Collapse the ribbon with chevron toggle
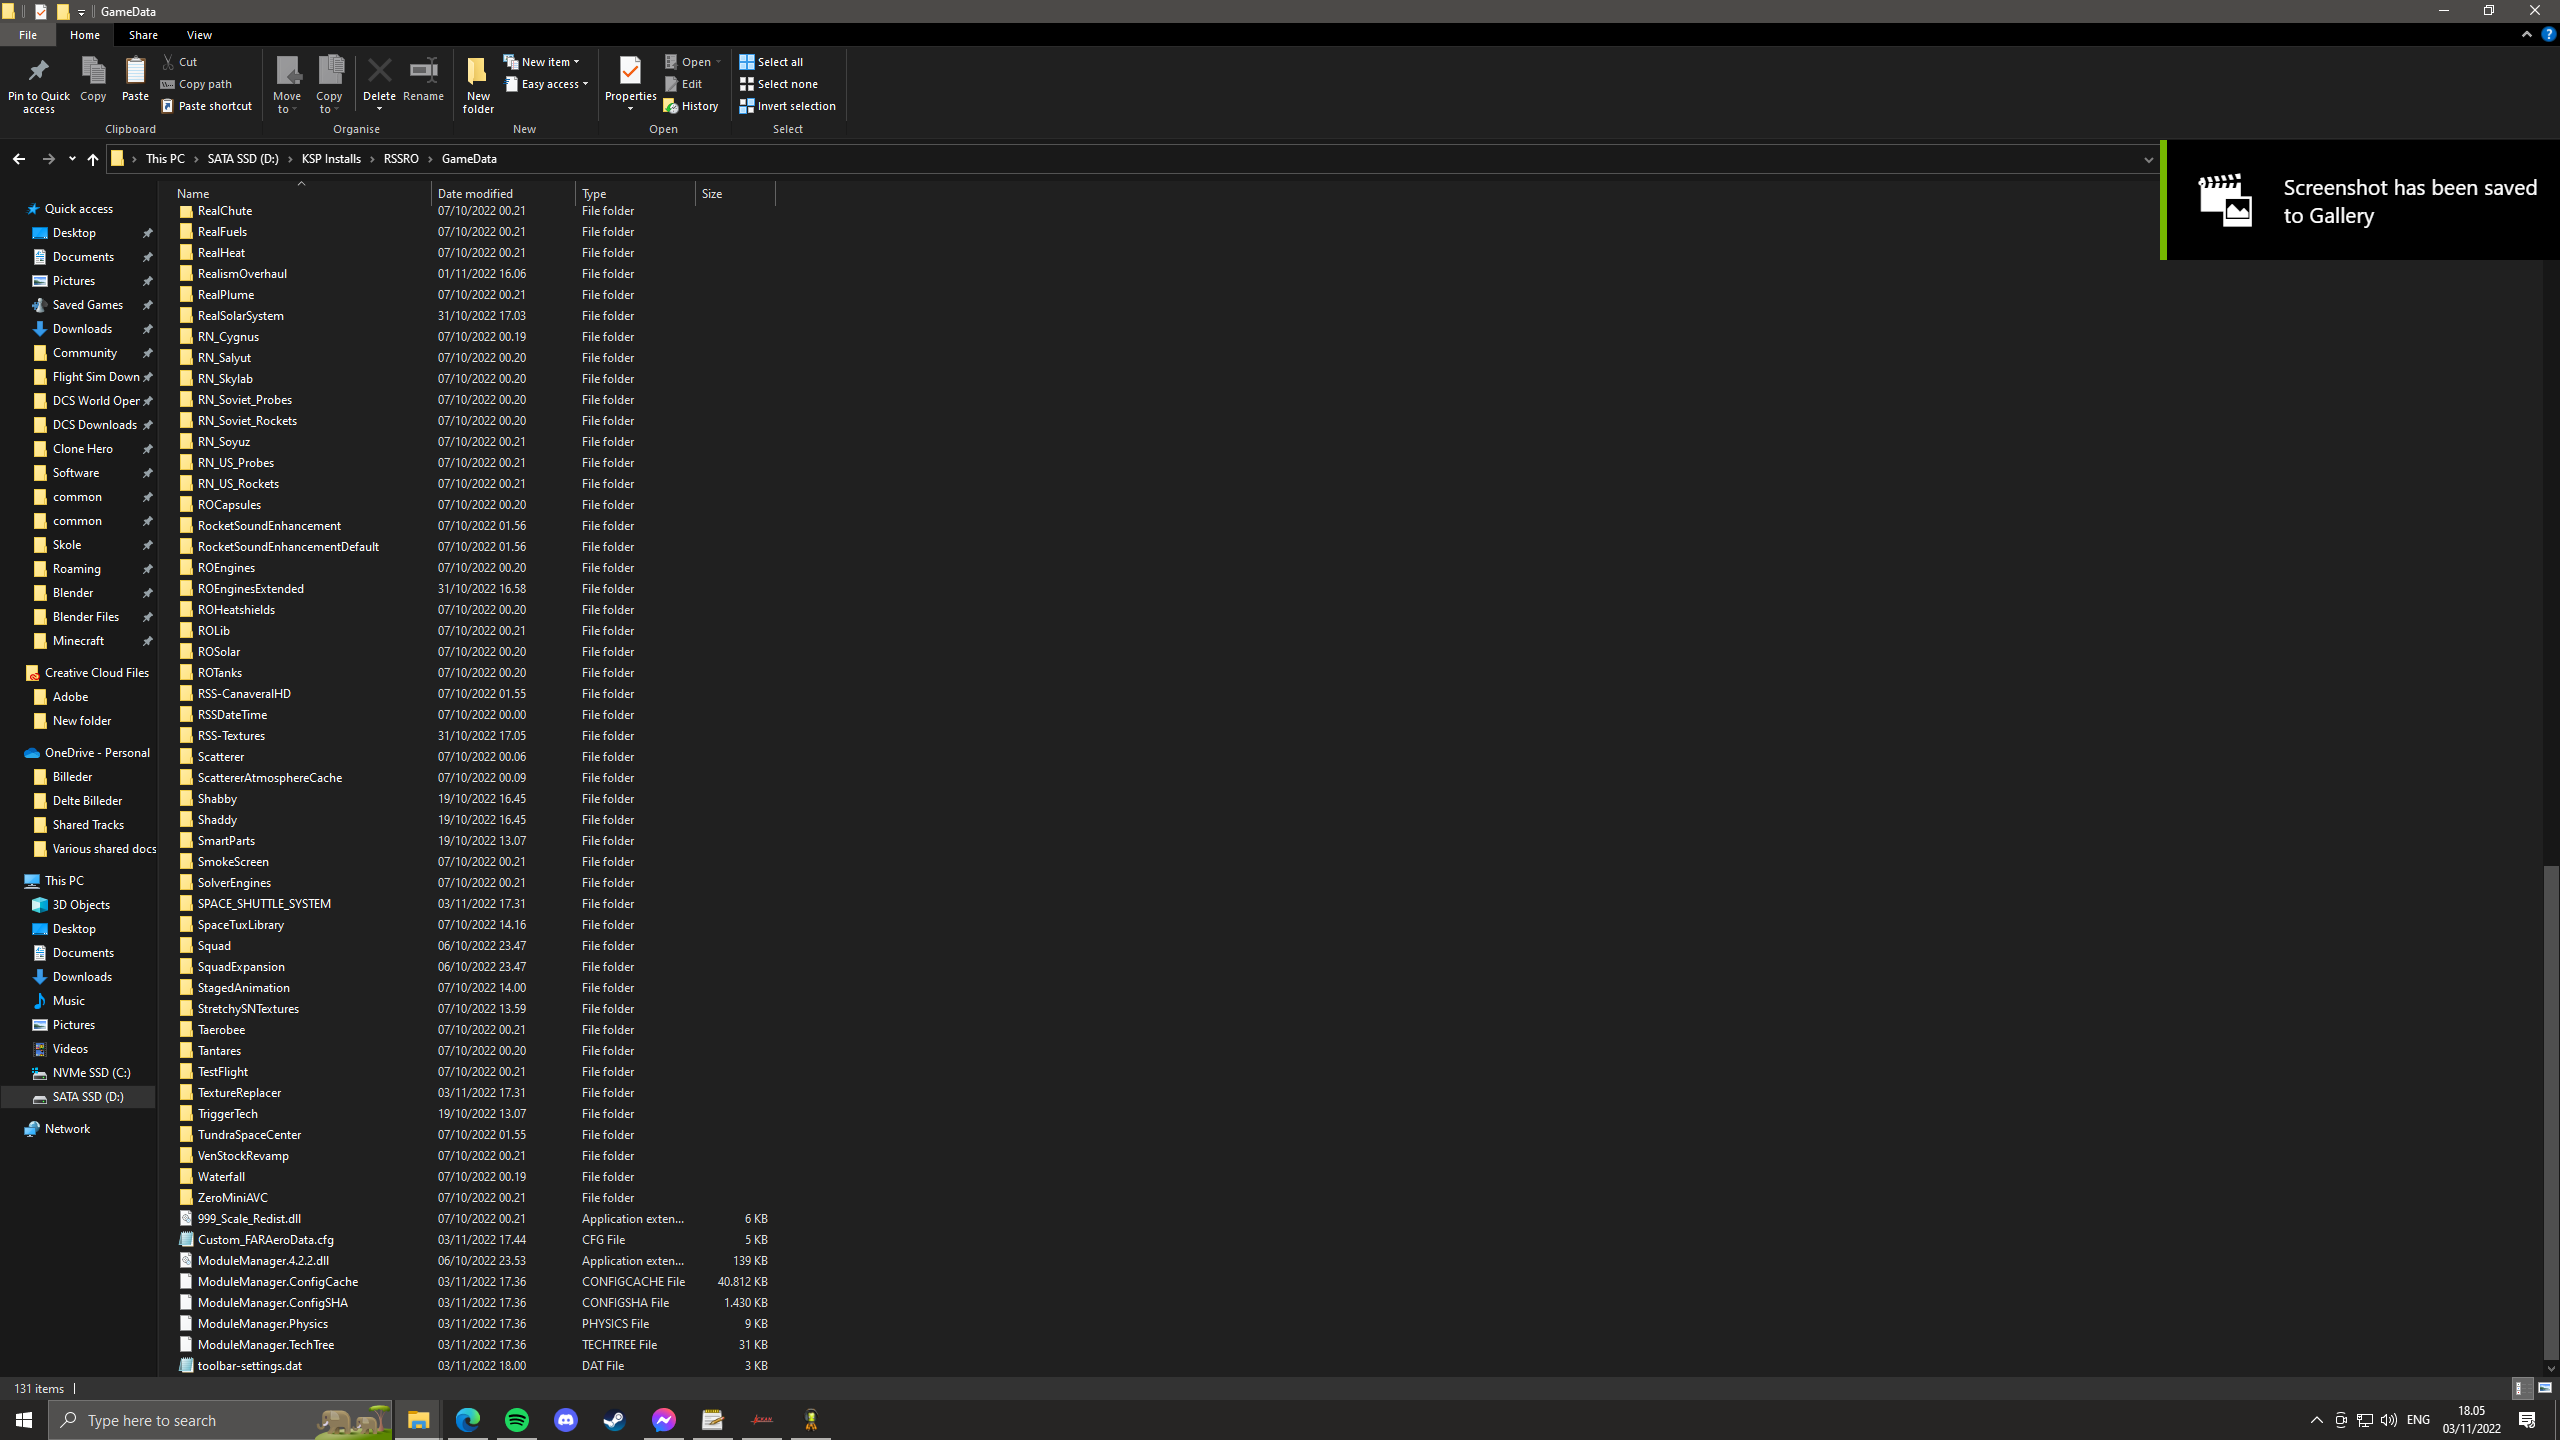Screen dimensions: 2560x1440 tap(2527, 34)
